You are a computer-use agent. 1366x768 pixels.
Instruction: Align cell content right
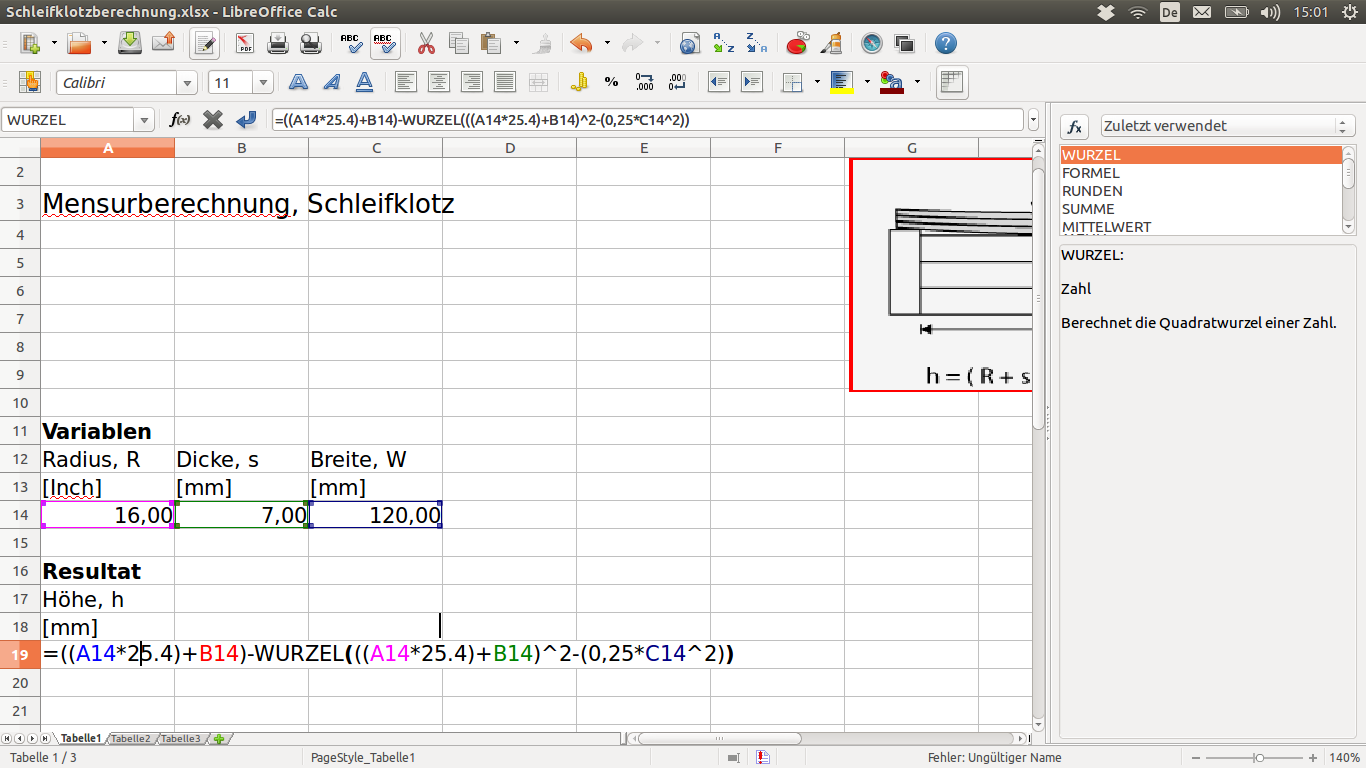click(x=472, y=83)
